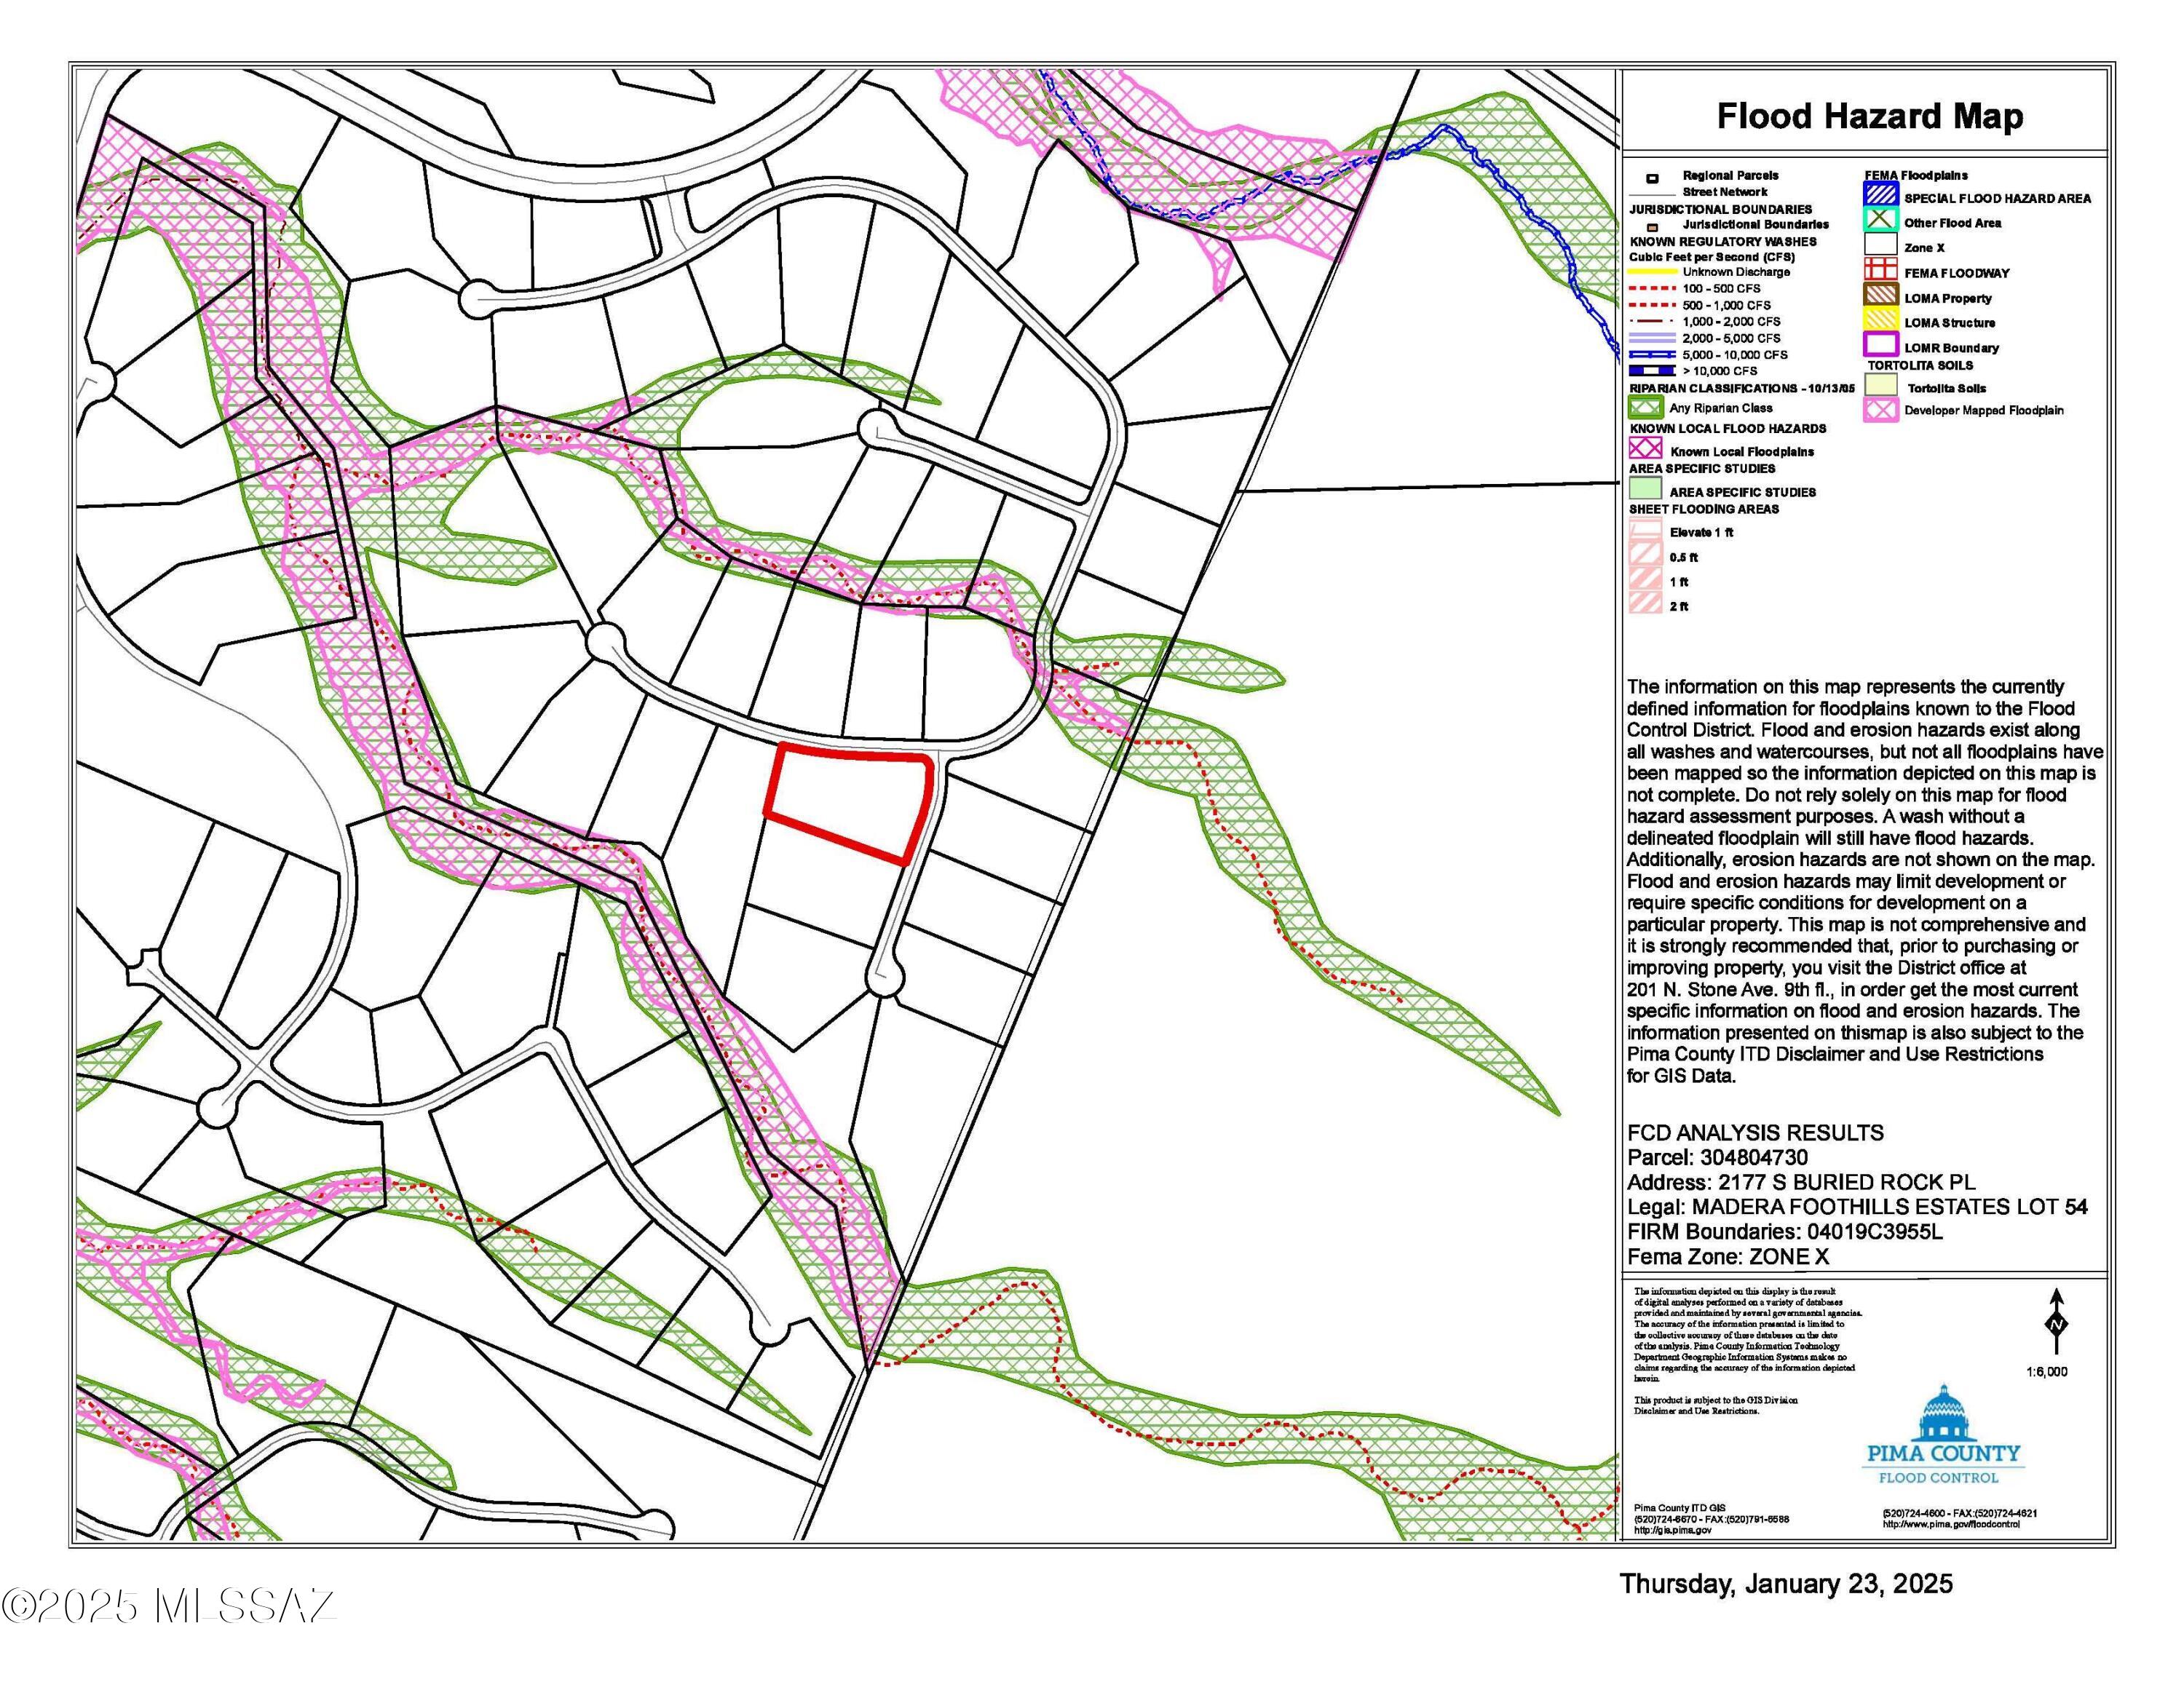Viewport: 2184px width, 1682px height.
Task: Click the Fema Zone: ZONE X line
Action: pos(1728,1258)
